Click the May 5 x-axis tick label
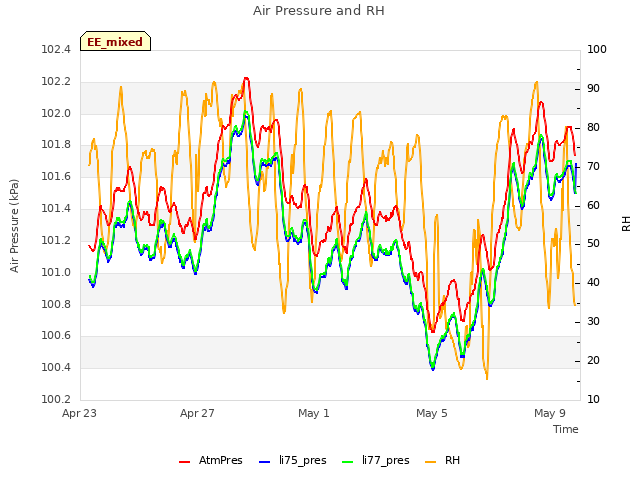The width and height of the screenshot is (640, 480). pyautogui.click(x=432, y=413)
